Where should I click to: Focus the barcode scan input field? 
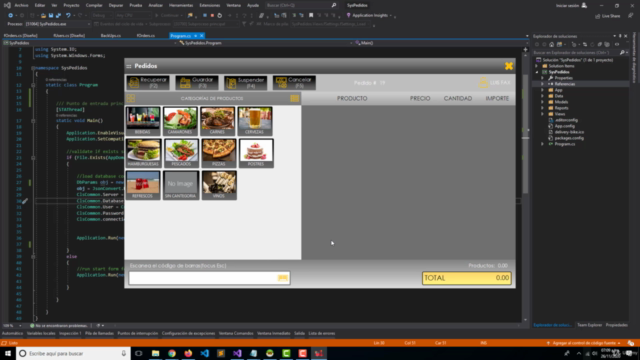pyautogui.click(x=209, y=278)
